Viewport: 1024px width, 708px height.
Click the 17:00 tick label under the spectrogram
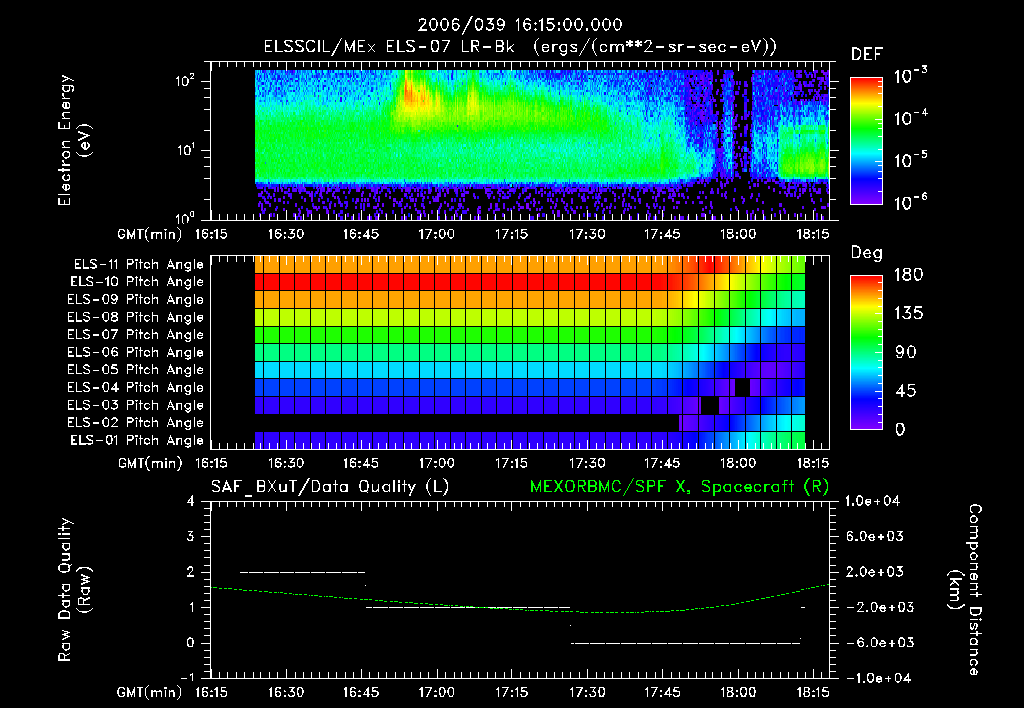pos(436,234)
